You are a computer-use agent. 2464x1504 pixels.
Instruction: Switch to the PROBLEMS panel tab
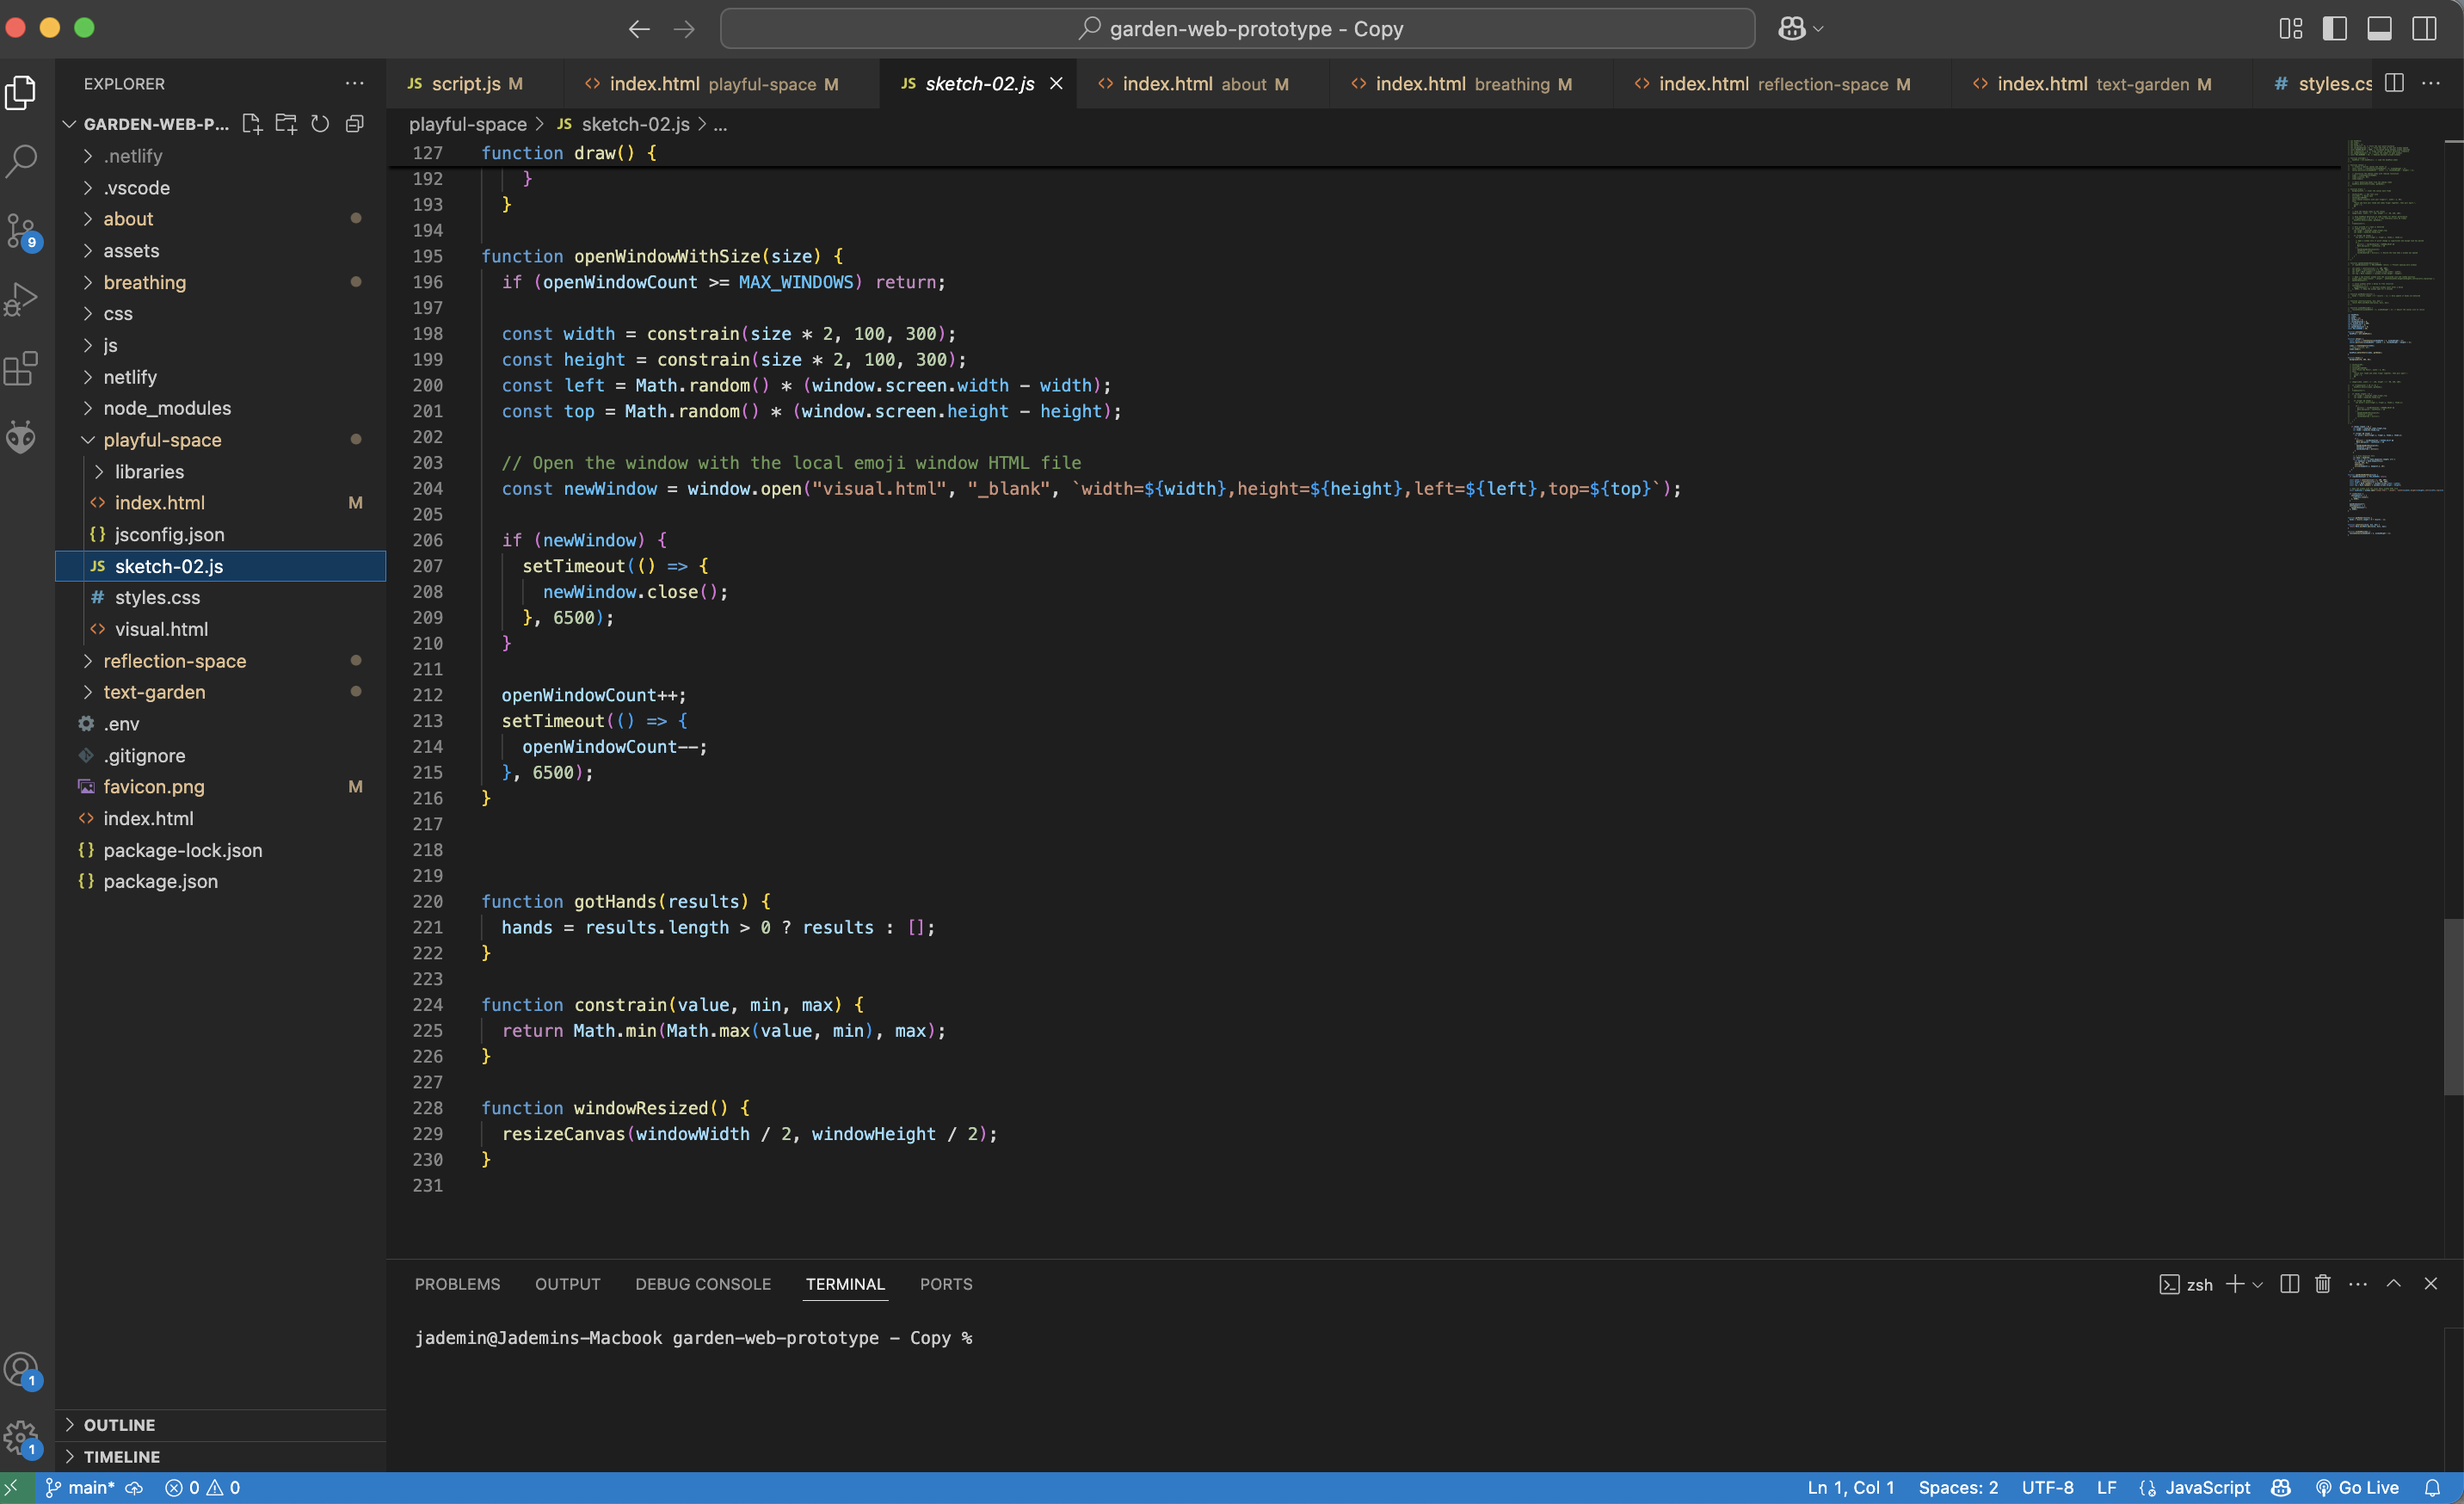(x=457, y=1284)
